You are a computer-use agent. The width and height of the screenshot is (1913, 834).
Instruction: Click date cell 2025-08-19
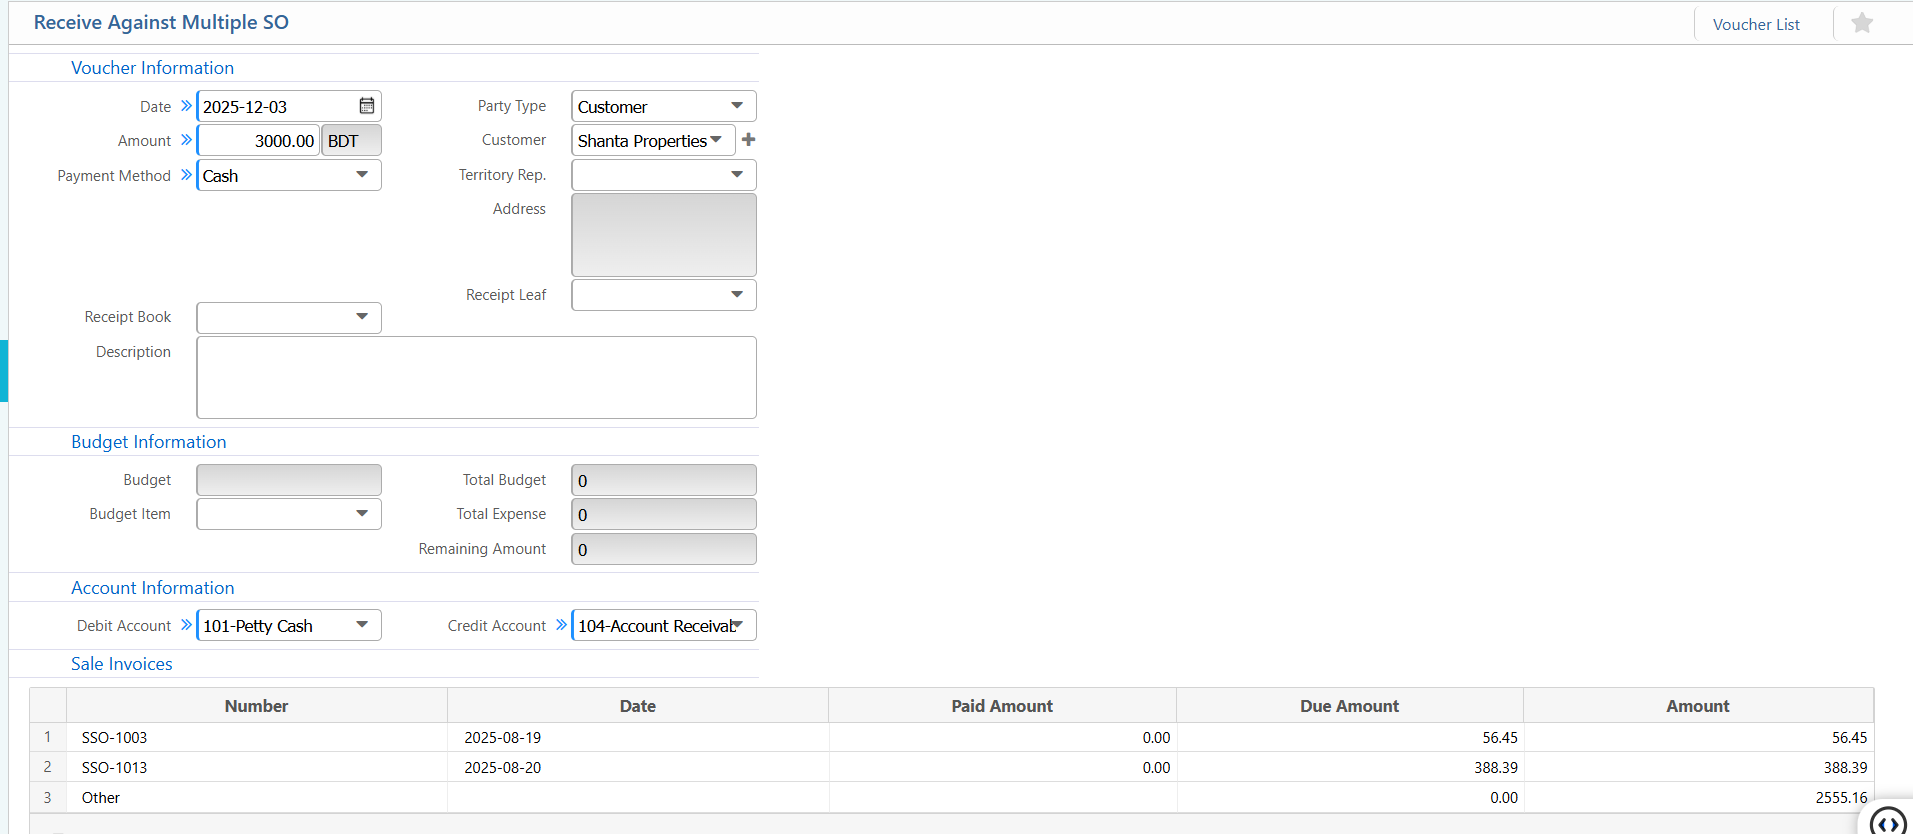638,737
